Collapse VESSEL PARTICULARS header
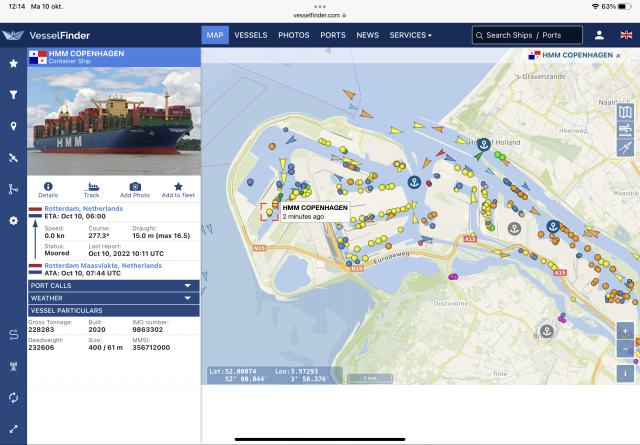The width and height of the screenshot is (640, 445). tap(113, 311)
